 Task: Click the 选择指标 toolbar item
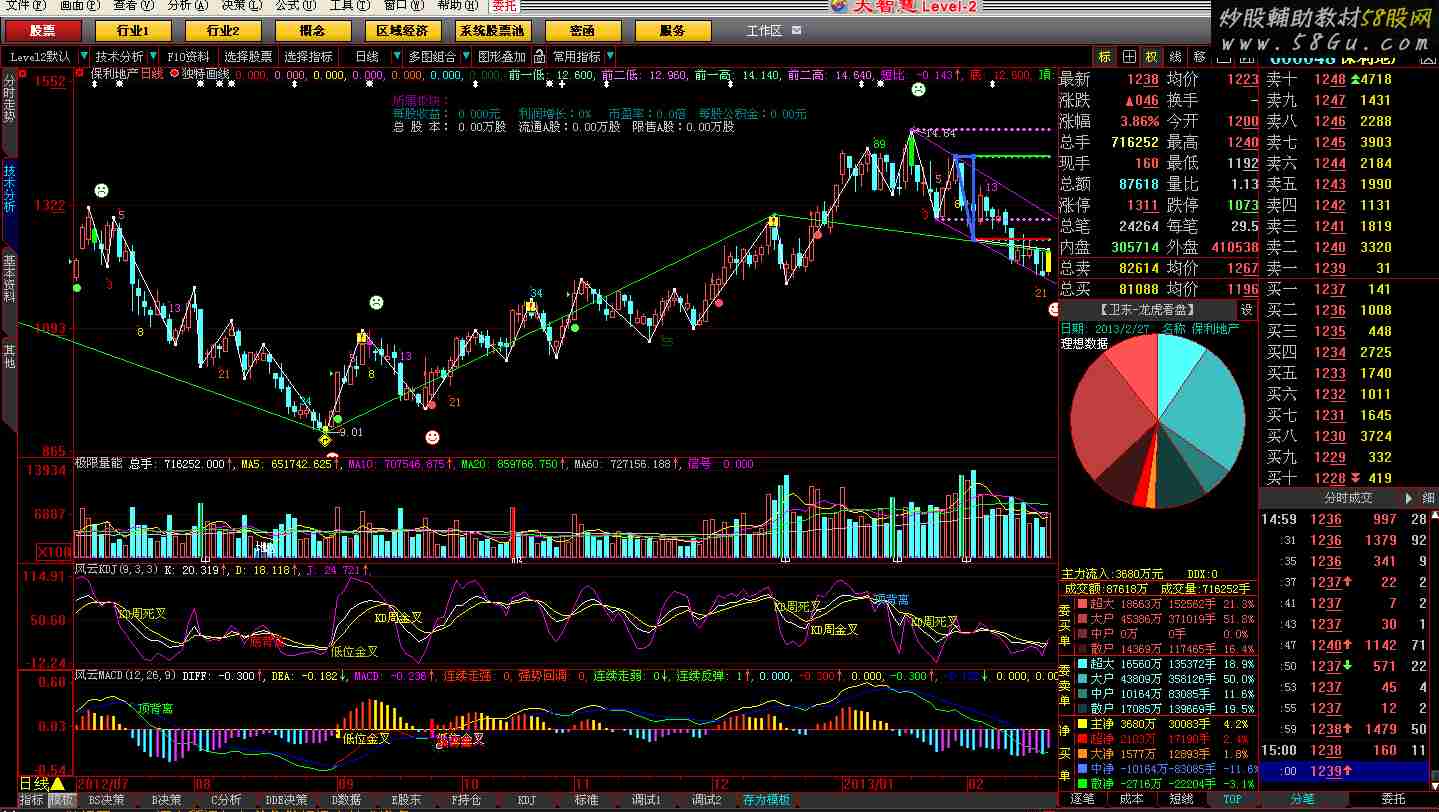tap(308, 57)
